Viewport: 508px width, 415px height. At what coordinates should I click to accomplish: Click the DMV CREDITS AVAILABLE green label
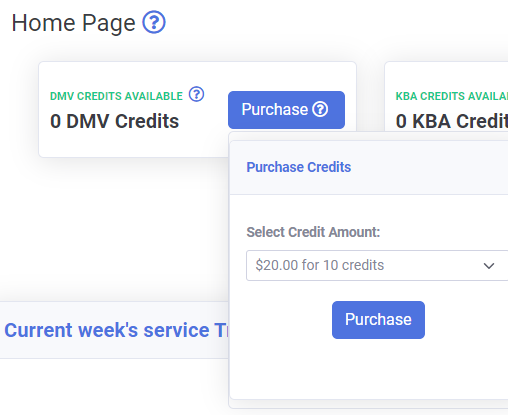click(116, 96)
